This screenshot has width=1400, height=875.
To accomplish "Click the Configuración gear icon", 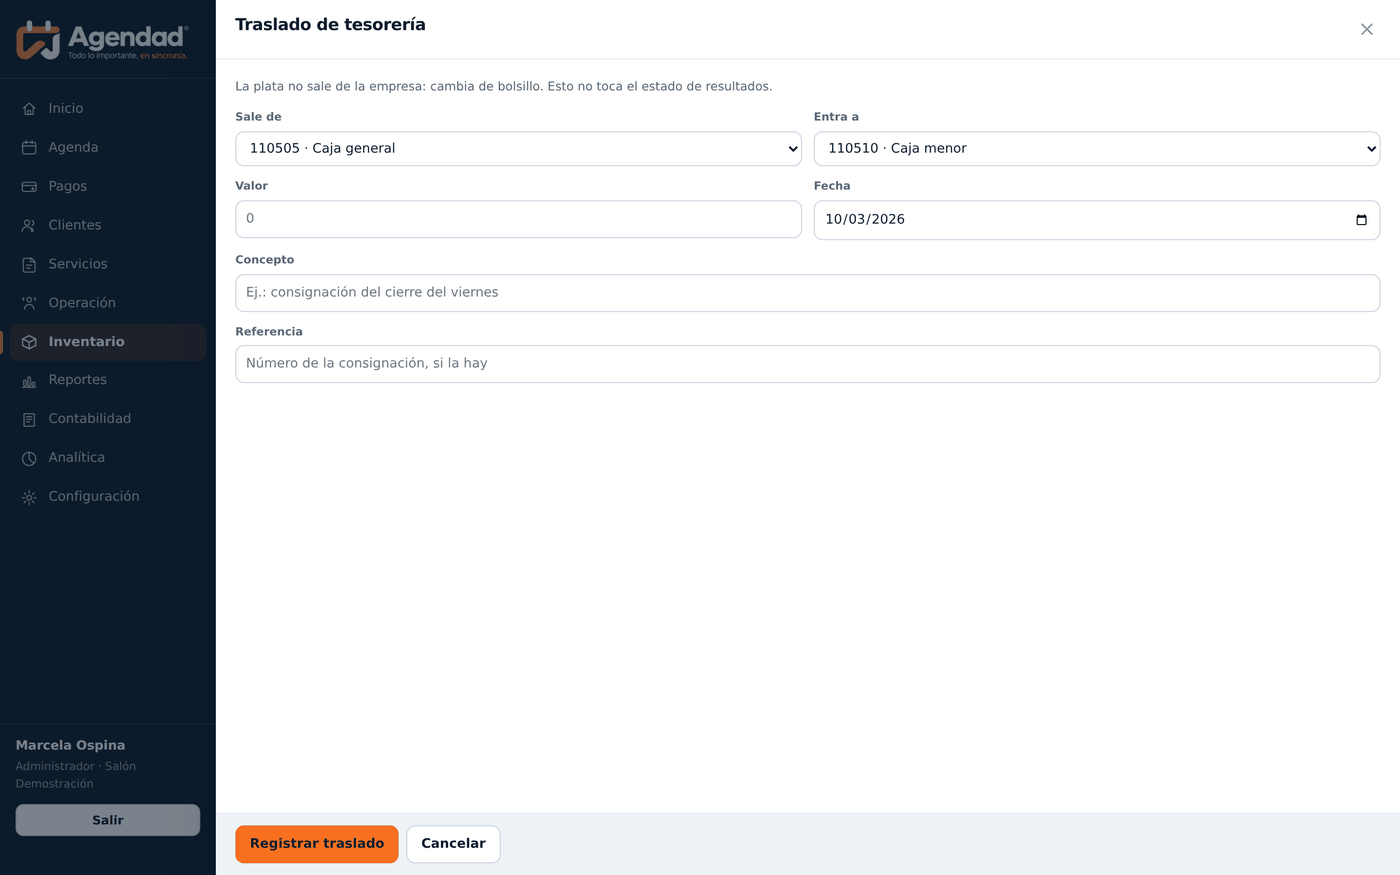I will [29, 497].
